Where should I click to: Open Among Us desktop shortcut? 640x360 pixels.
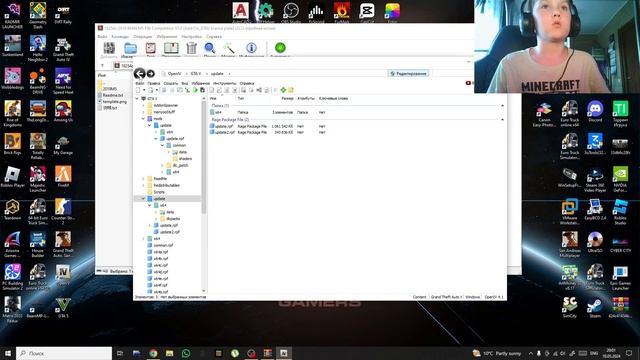(x=63, y=111)
